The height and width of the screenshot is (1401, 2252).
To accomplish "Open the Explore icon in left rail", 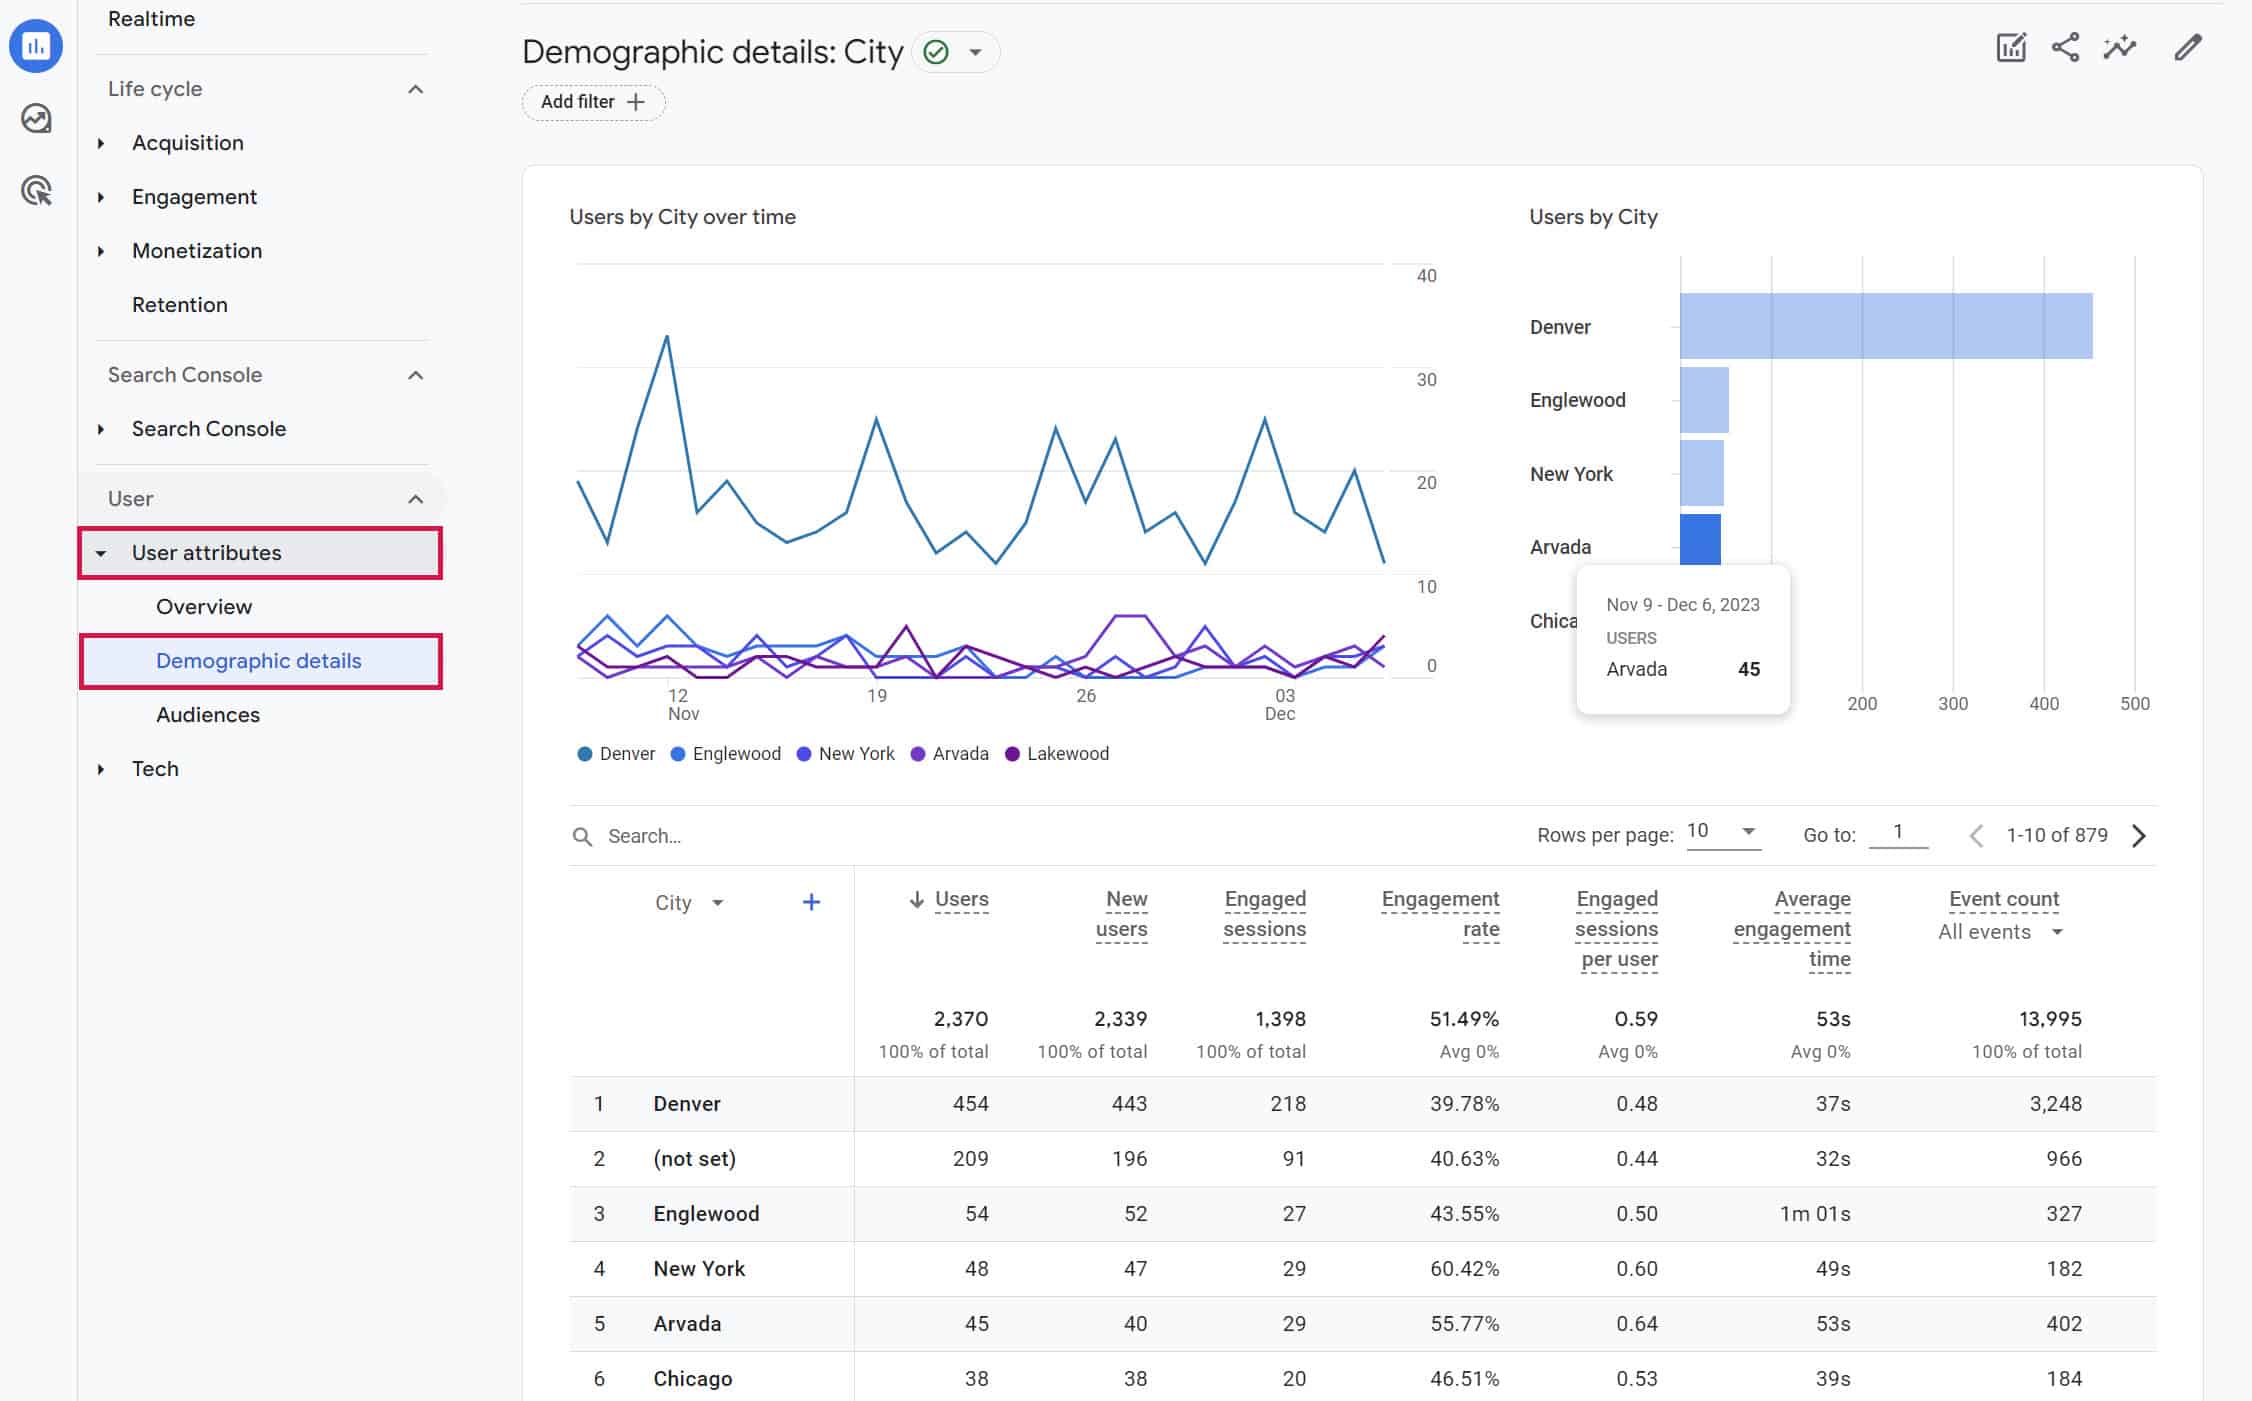I will click(36, 119).
